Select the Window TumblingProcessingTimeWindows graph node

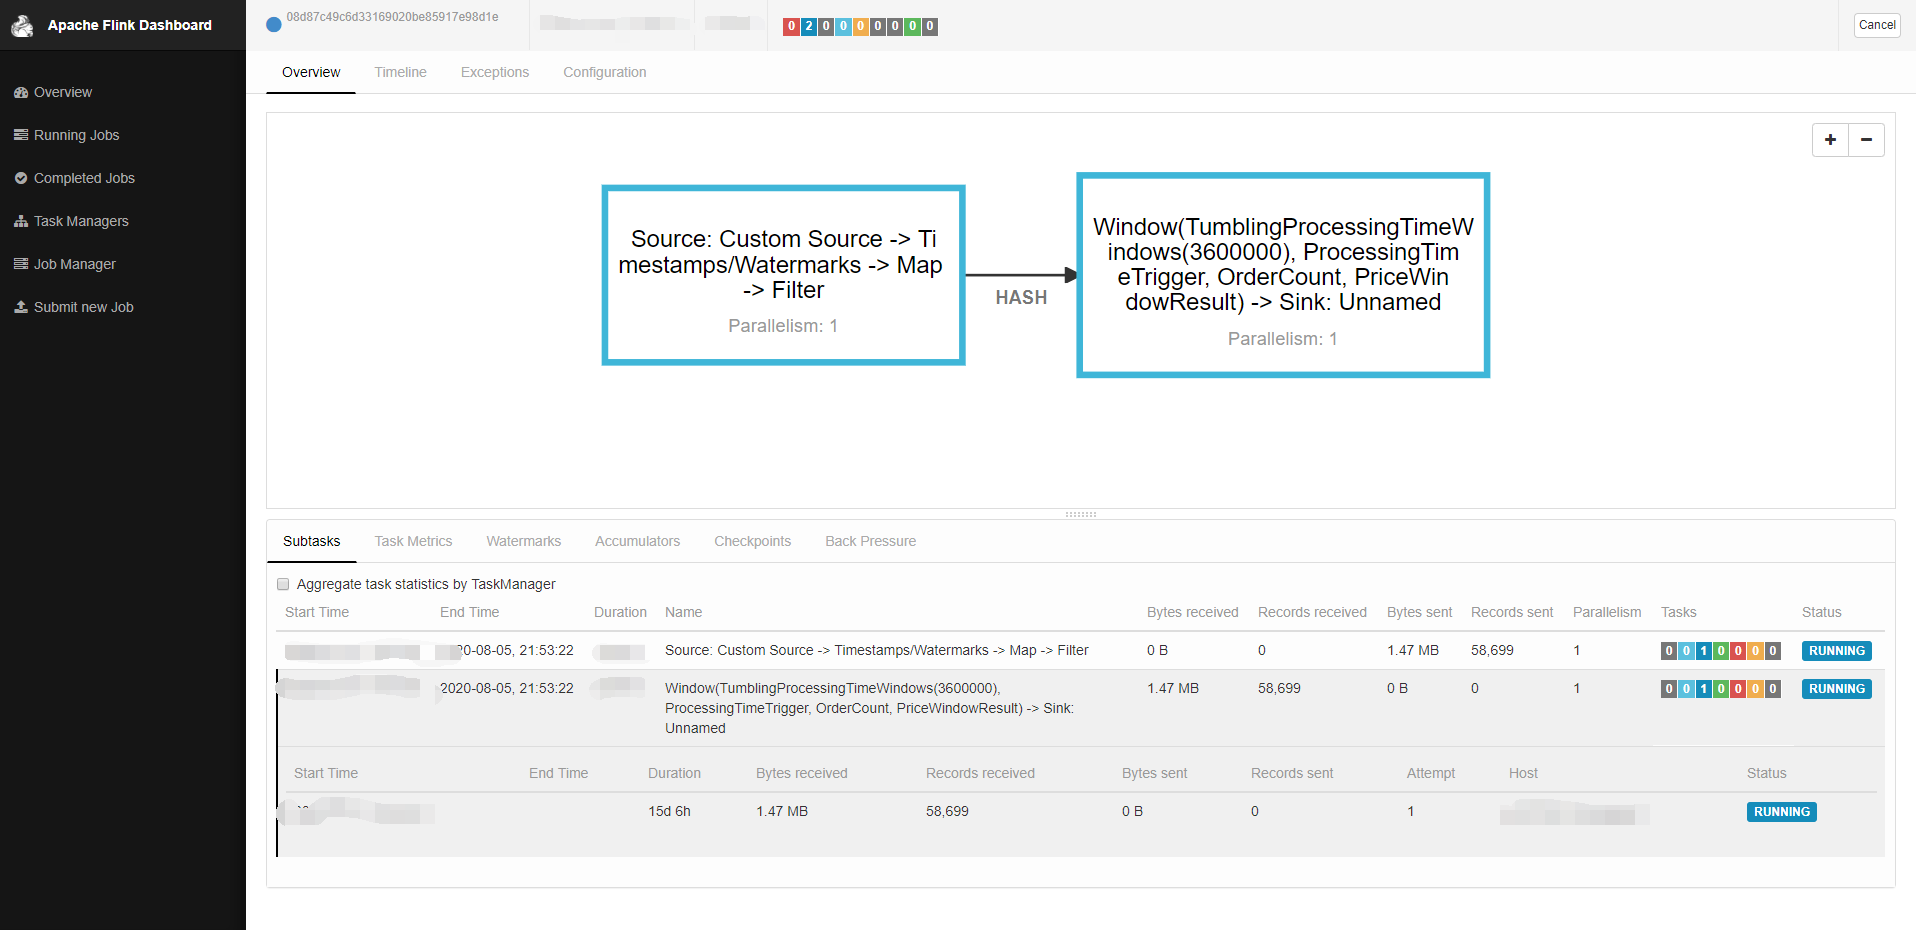[1283, 275]
